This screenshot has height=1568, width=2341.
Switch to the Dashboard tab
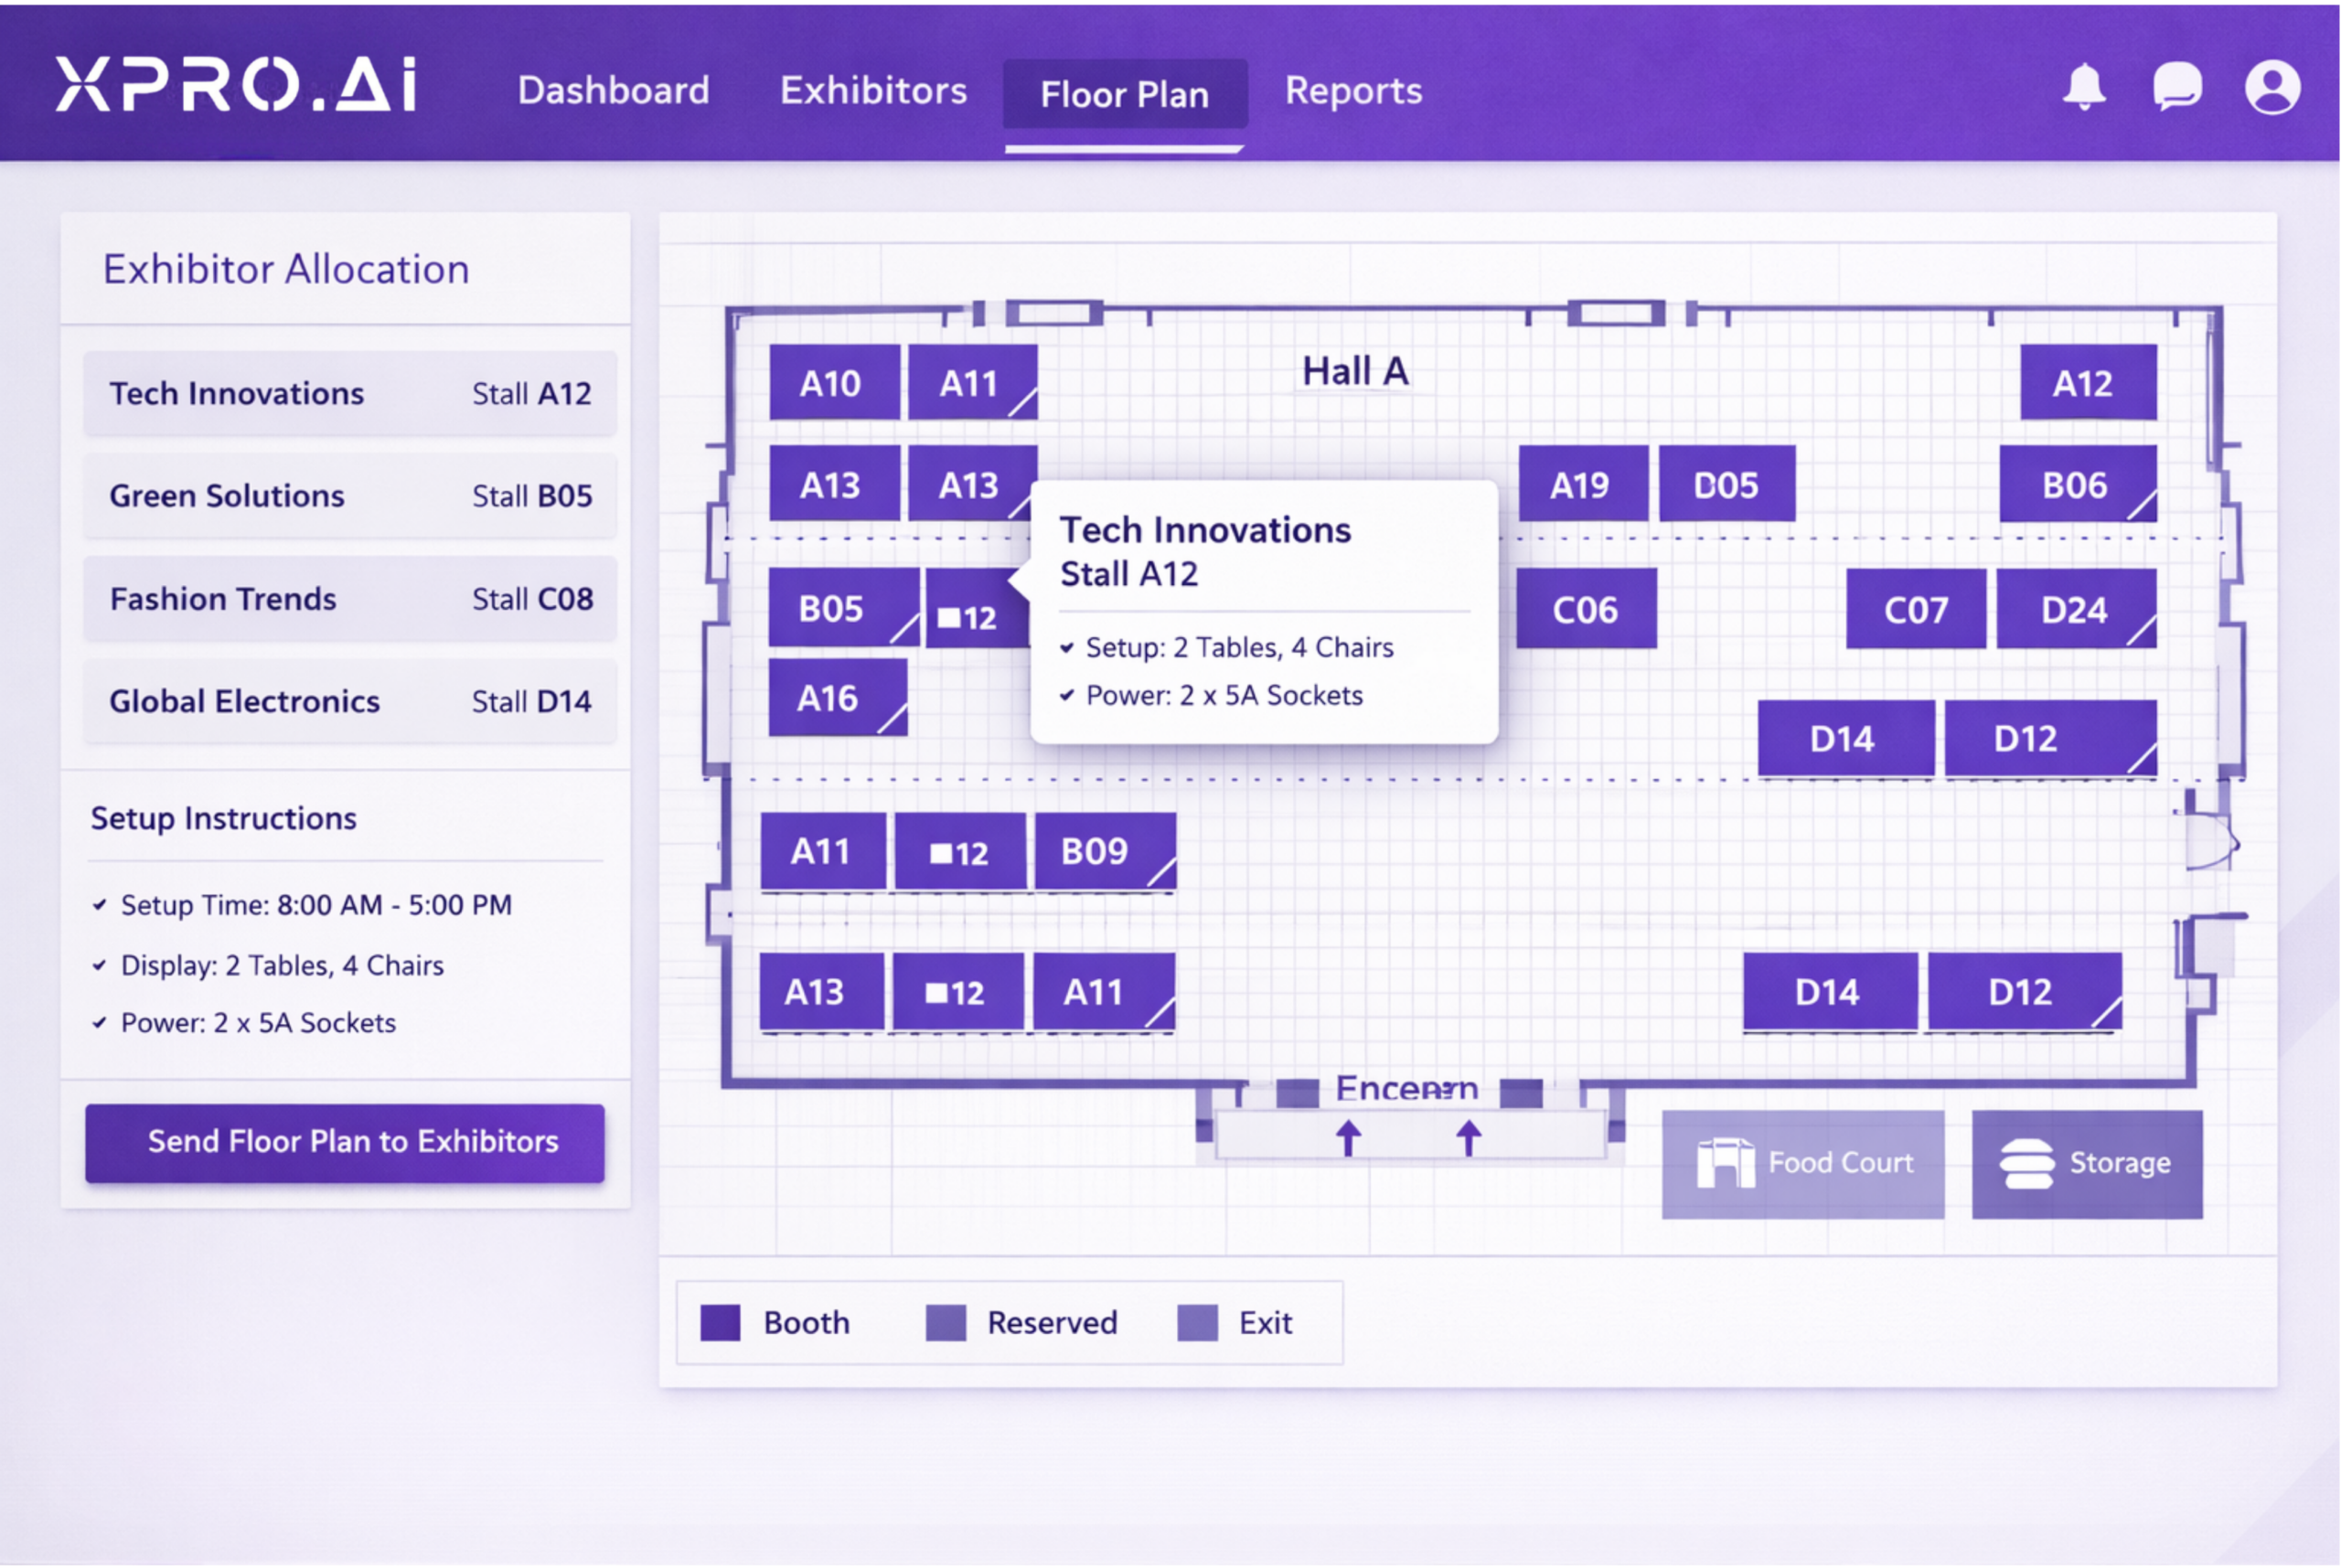tap(614, 91)
